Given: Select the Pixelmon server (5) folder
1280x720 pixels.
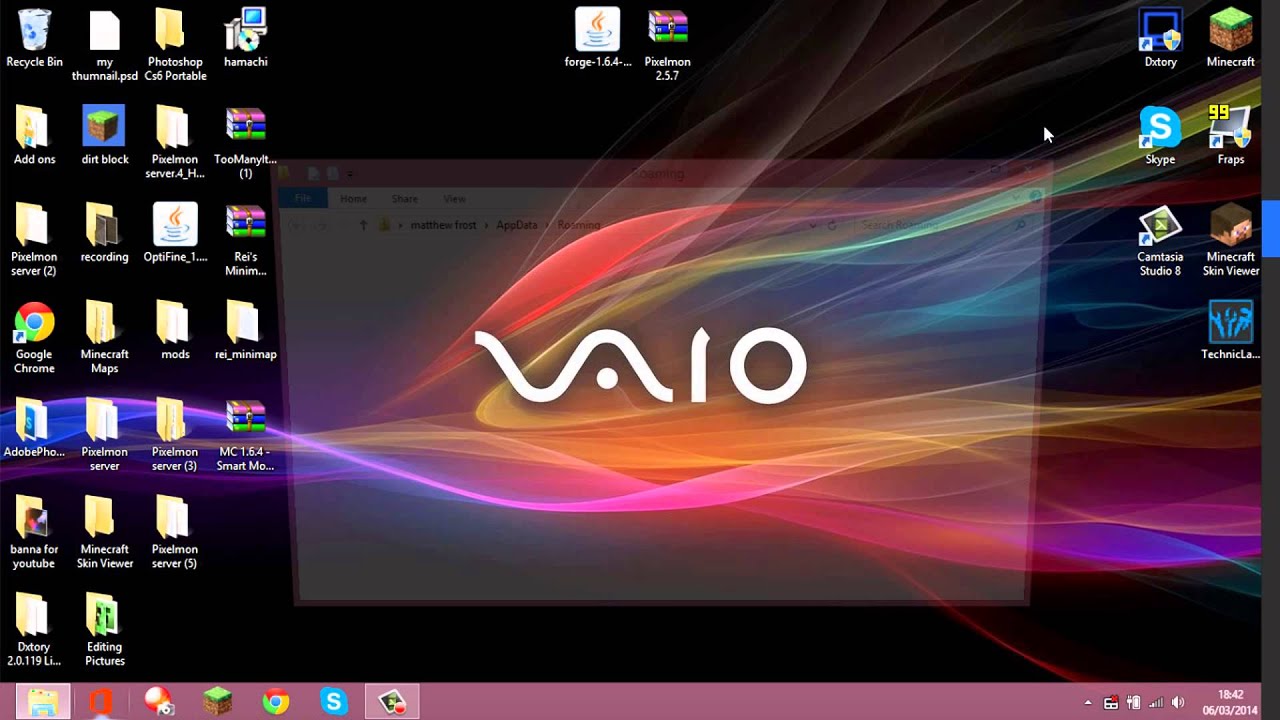Looking at the screenshot, I should [175, 533].
